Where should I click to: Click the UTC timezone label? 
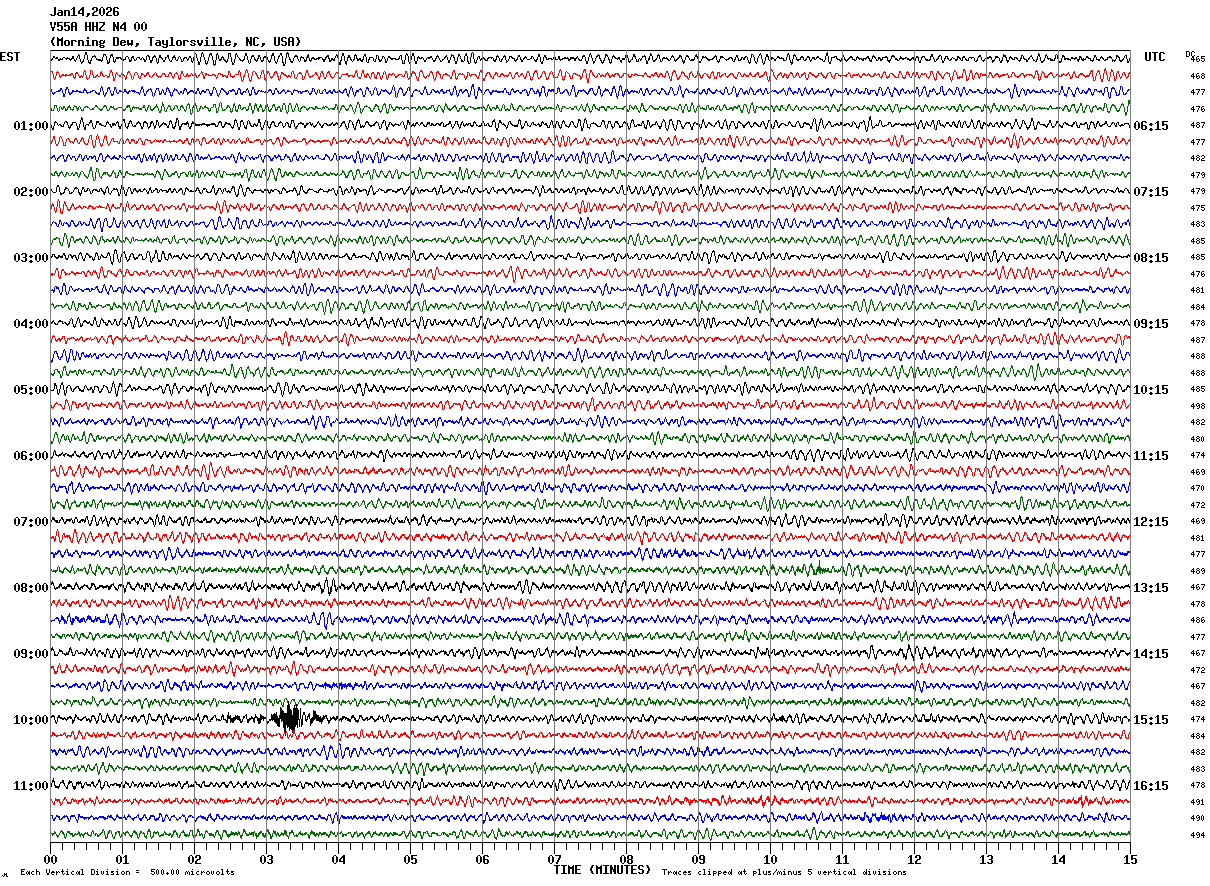click(x=1155, y=57)
